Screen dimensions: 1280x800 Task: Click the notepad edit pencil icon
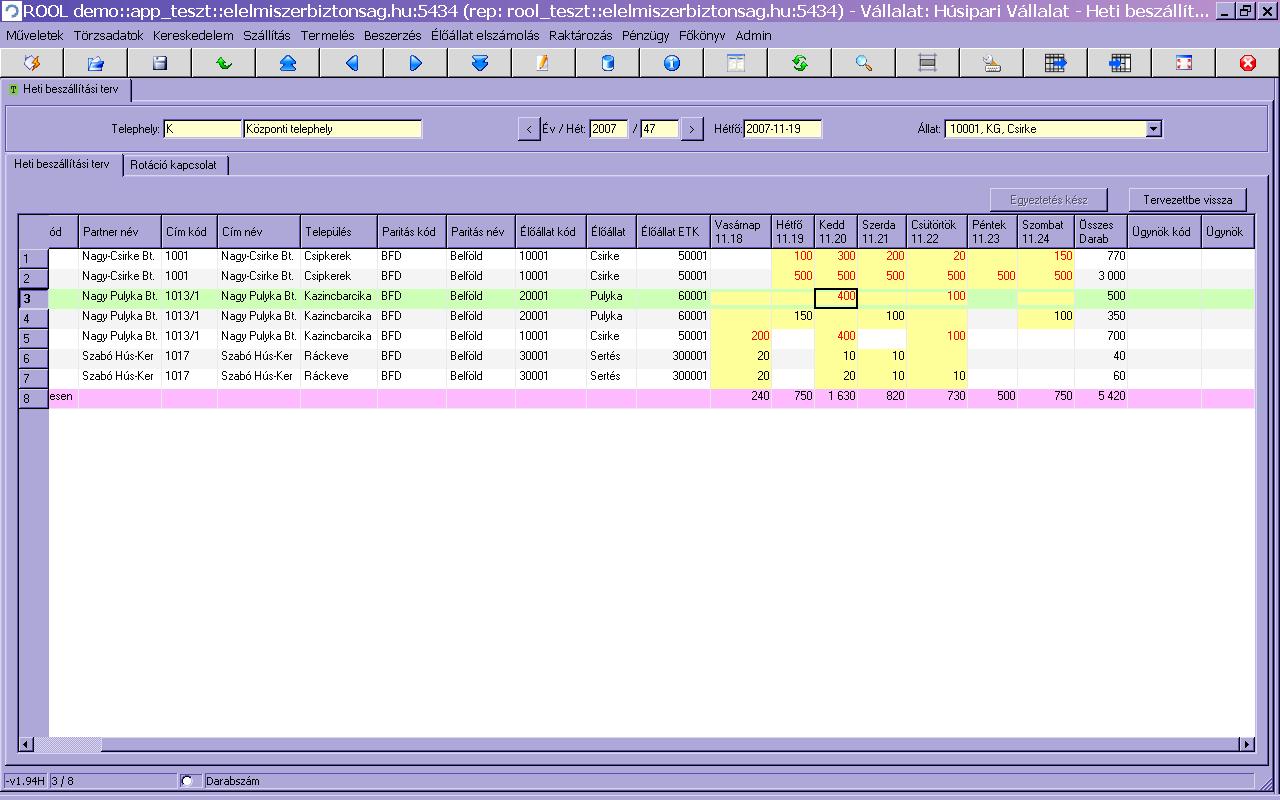[x=544, y=63]
